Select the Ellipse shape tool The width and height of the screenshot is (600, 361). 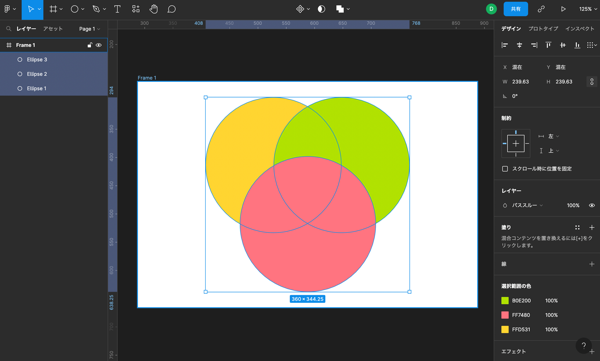pyautogui.click(x=75, y=9)
